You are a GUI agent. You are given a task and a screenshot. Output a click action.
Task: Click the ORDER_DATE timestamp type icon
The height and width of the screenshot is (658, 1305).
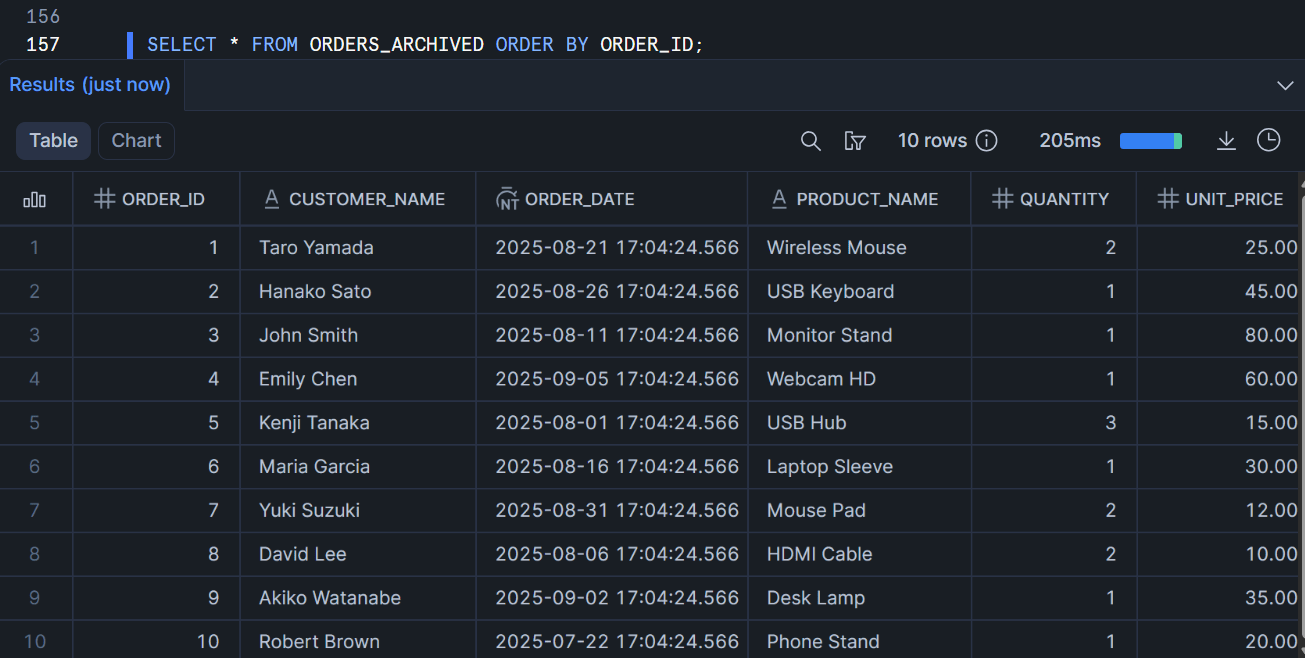click(507, 199)
